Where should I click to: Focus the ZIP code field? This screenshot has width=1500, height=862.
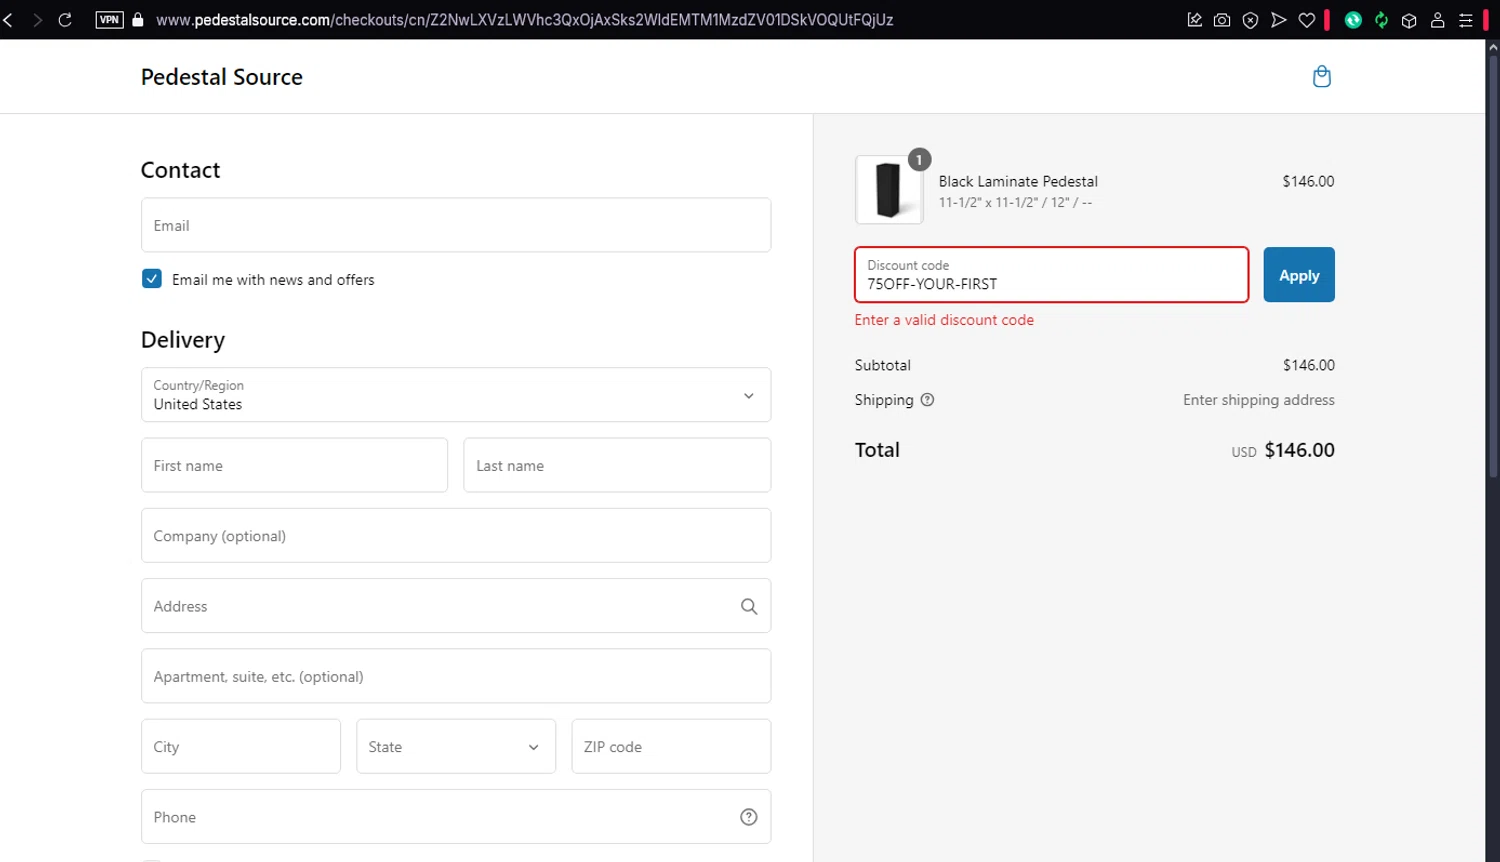[671, 746]
